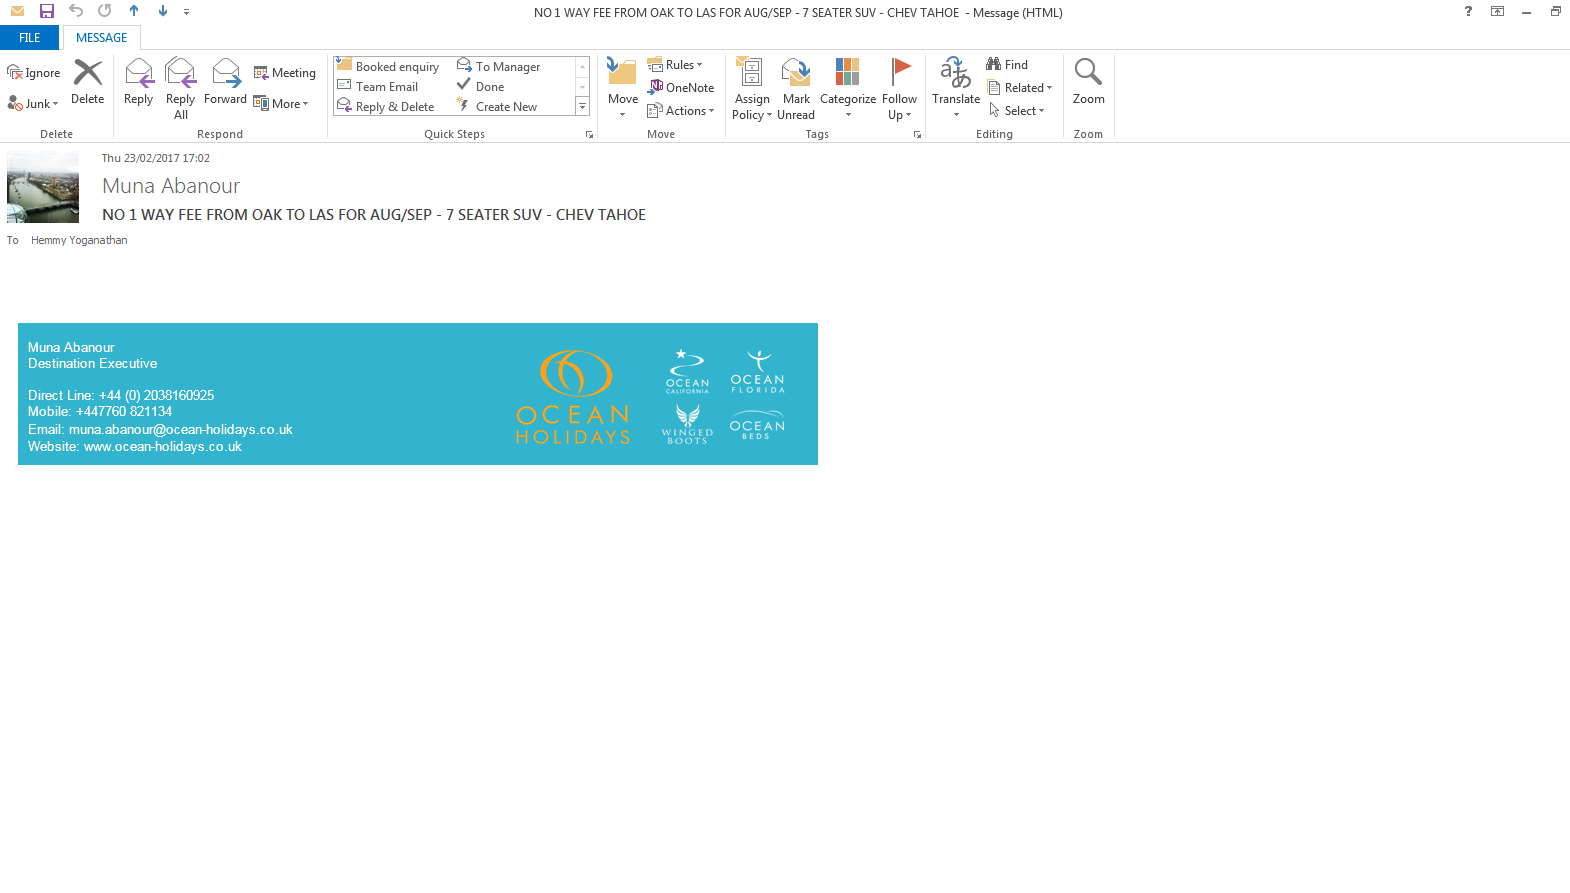The height and width of the screenshot is (893, 1570).
Task: Open Ribbon Display Options
Action: point(1497,12)
